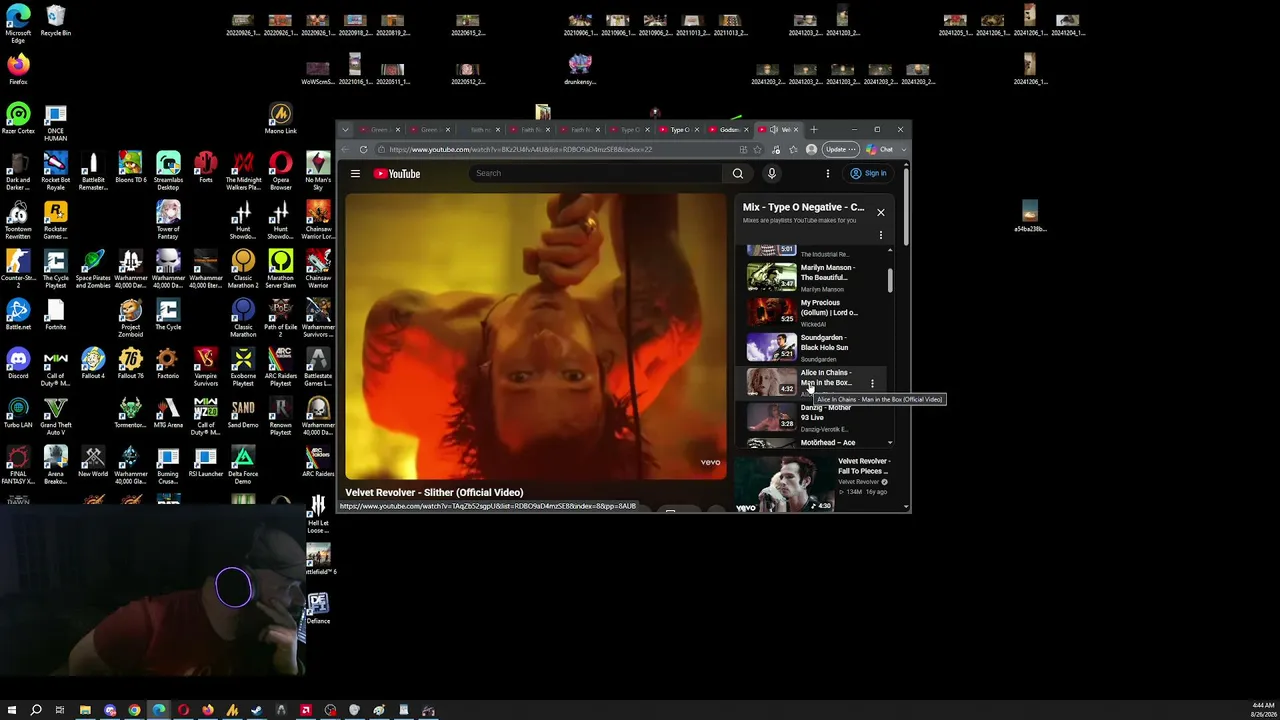The image size is (1280, 720).
Task: Select the Razer Cortex desktop icon
Action: coord(18,119)
